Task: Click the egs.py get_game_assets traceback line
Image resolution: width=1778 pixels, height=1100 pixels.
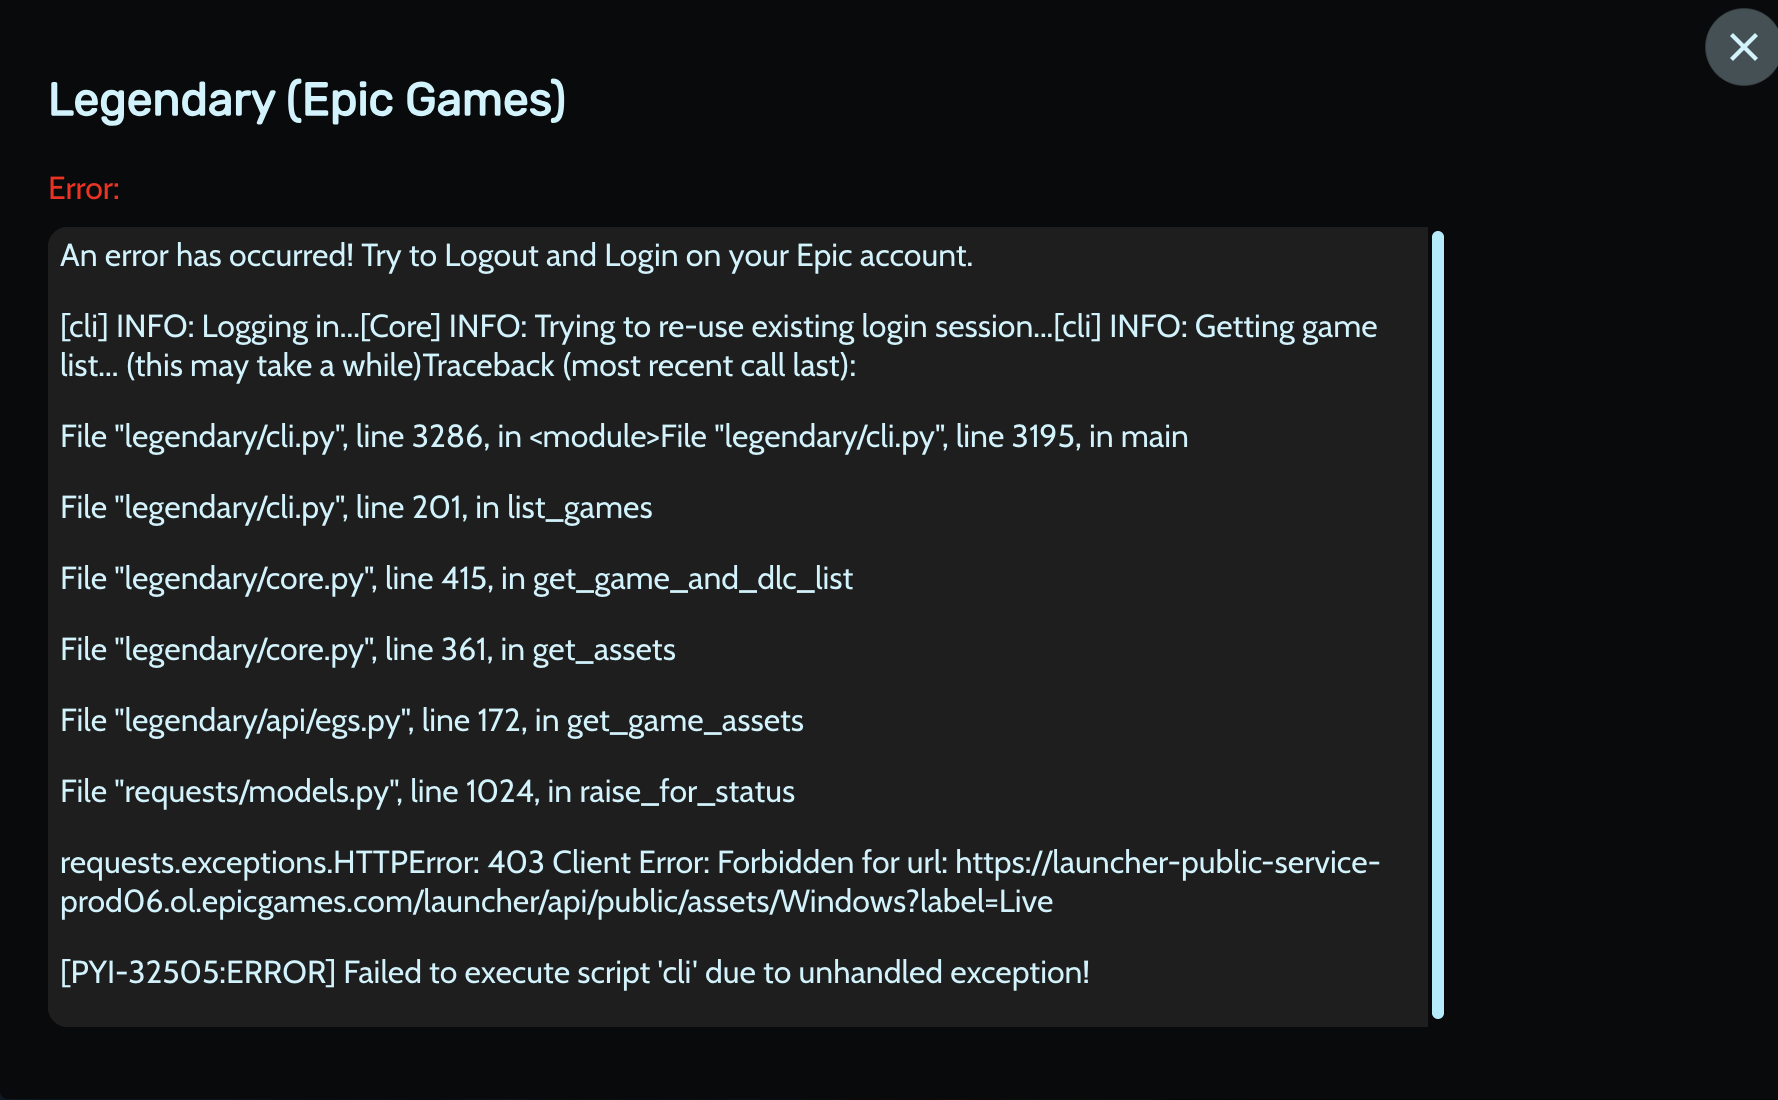Action: 432,721
